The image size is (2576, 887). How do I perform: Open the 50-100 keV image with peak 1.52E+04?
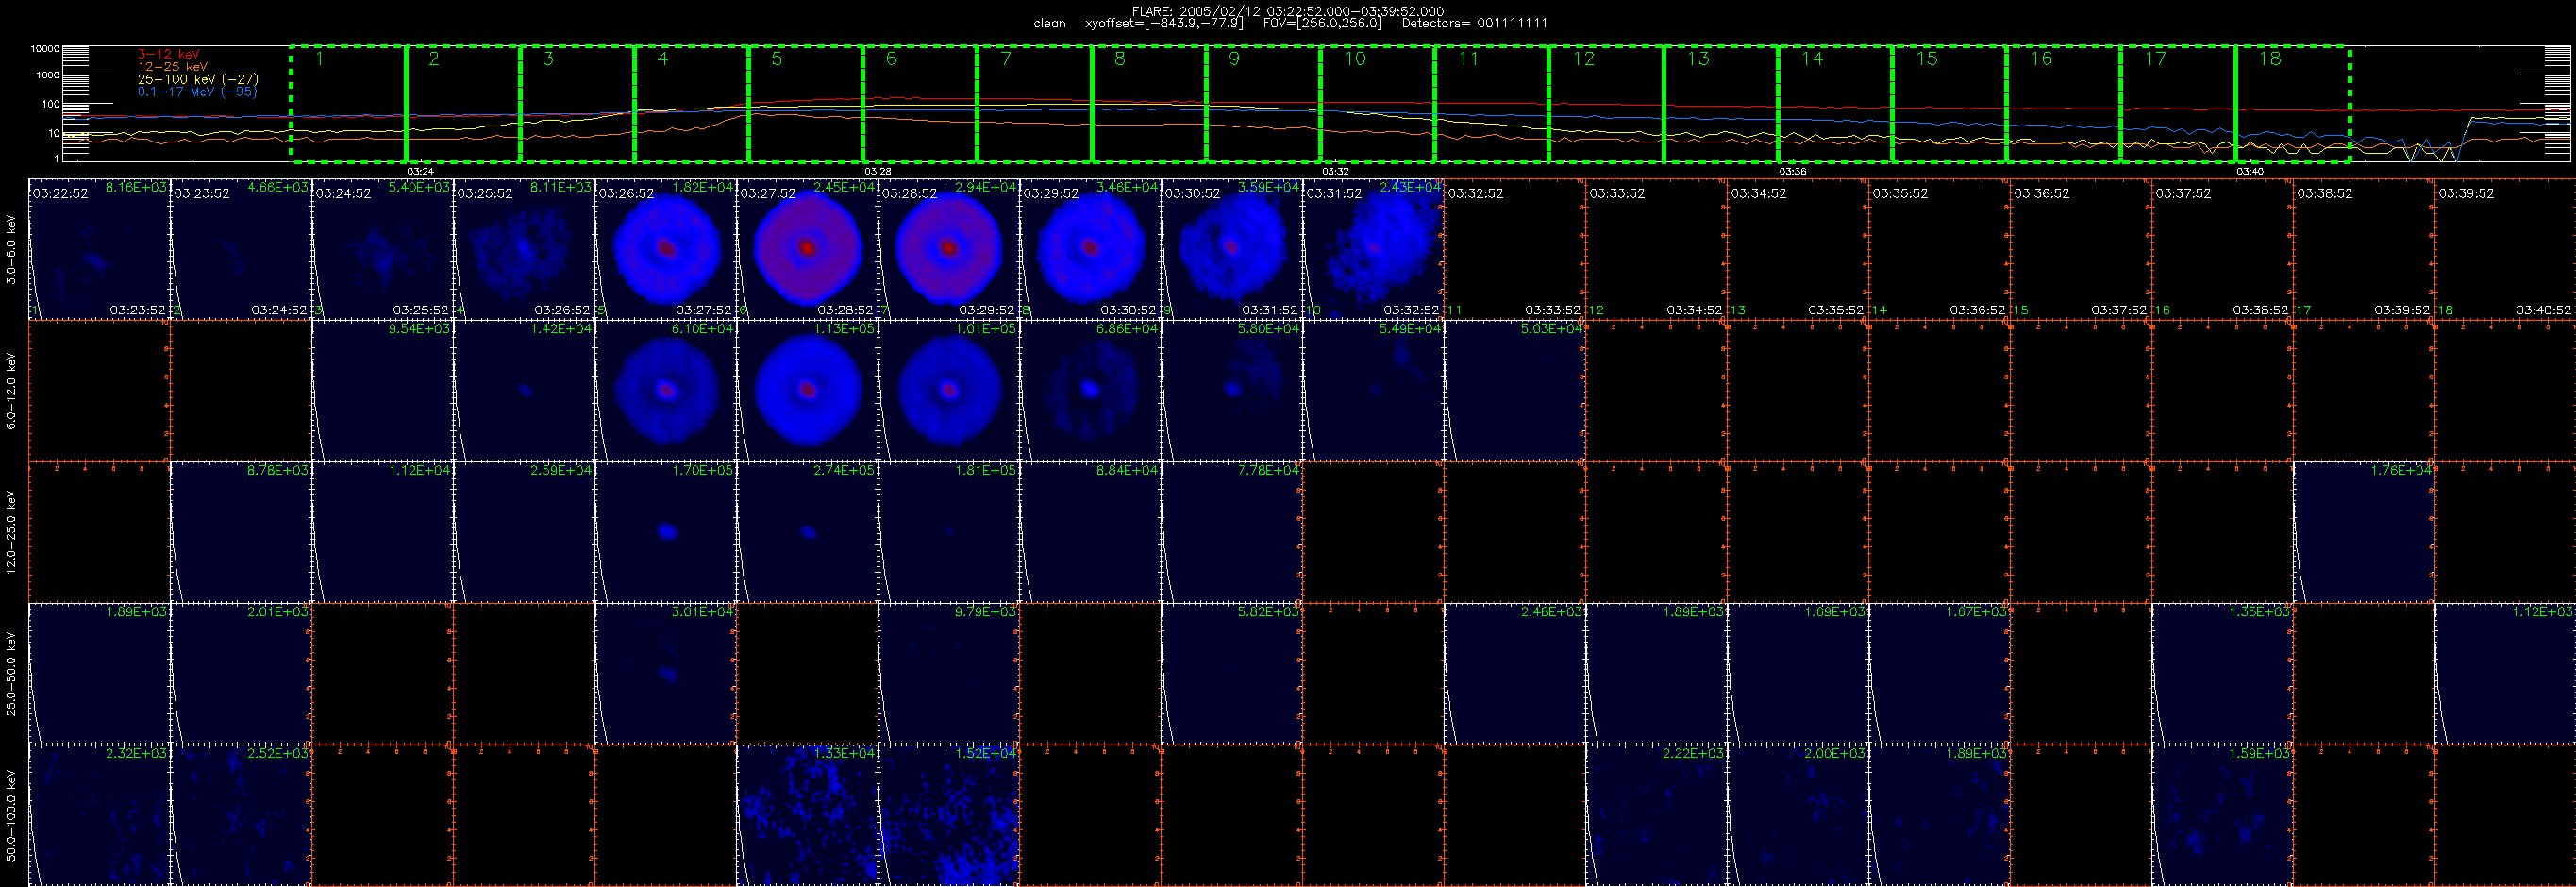[949, 815]
